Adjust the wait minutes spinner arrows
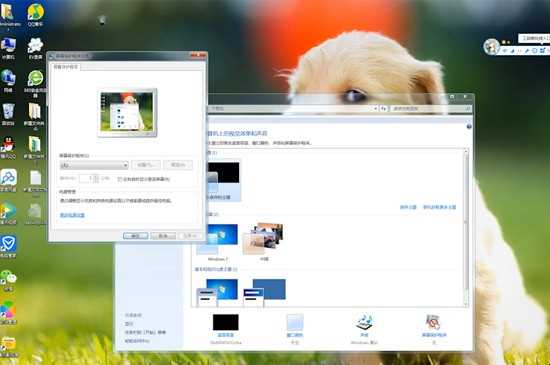Screen dimensions: 550x365 coord(96,178)
